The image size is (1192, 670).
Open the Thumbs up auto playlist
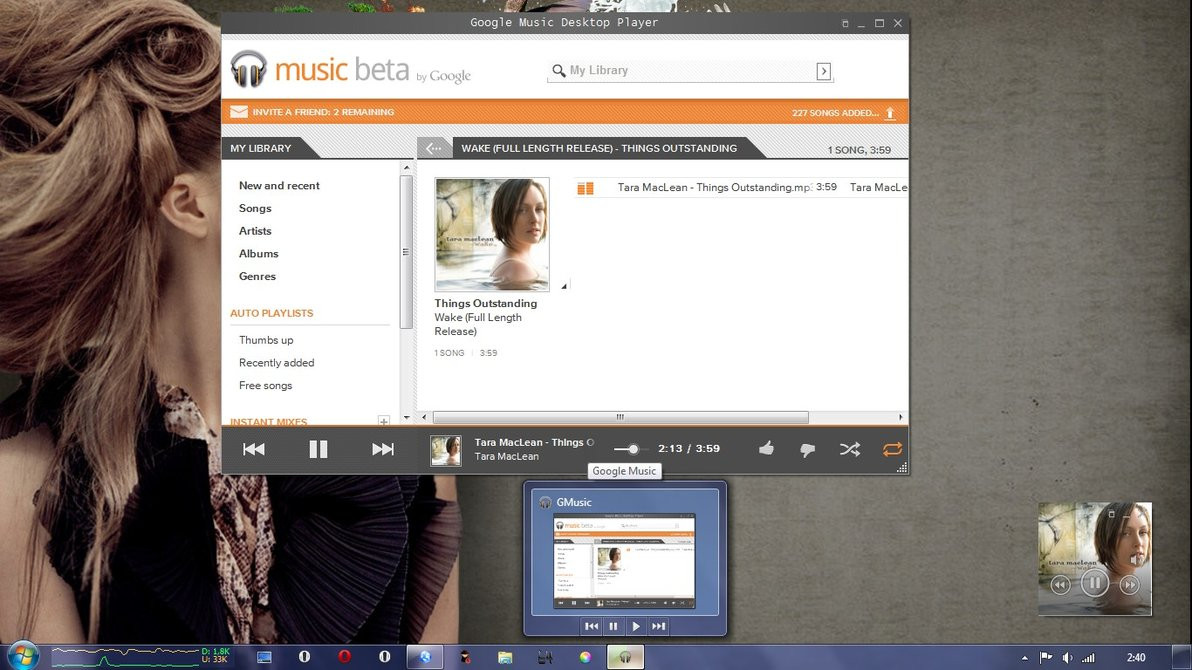[x=266, y=340]
